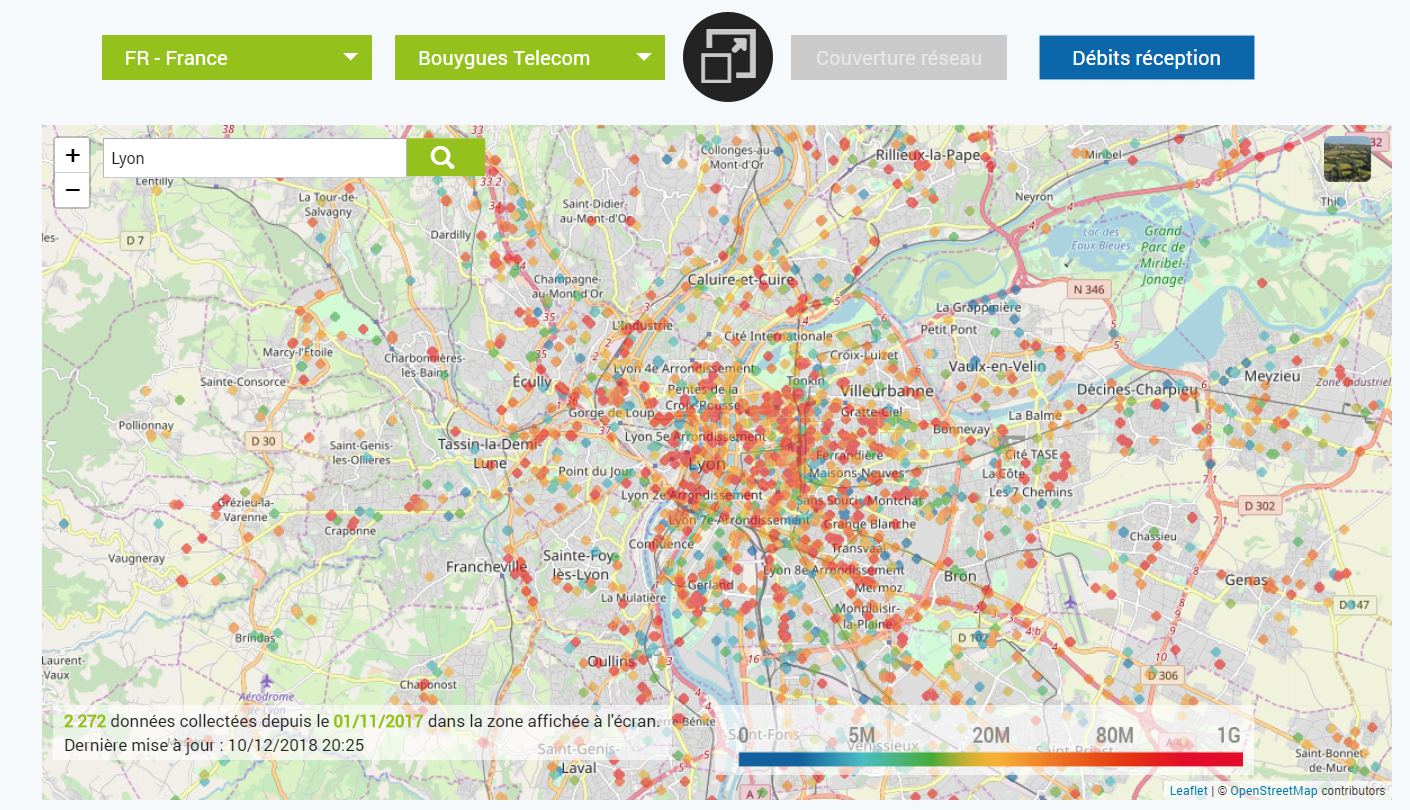Click the Sainte-Consorce map label

243,381
